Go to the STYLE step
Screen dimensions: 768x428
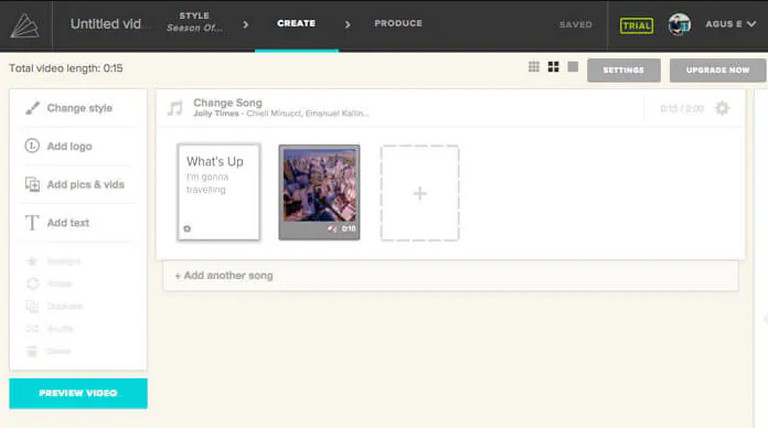coord(194,22)
